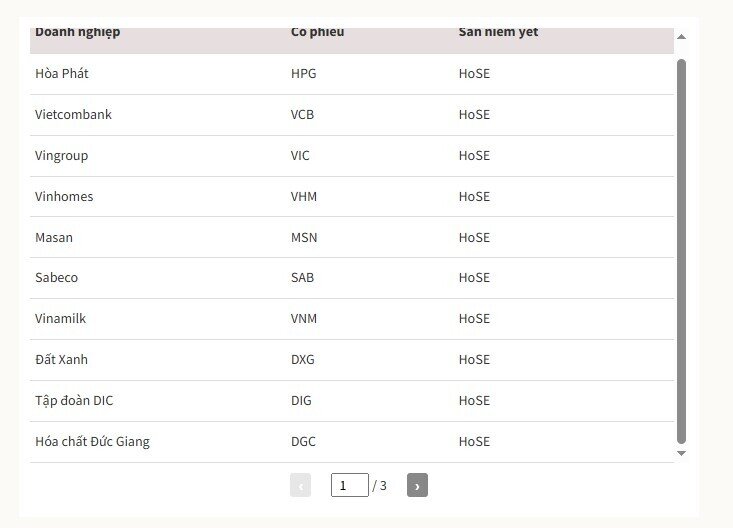Click the scrollbar down arrow

click(681, 453)
